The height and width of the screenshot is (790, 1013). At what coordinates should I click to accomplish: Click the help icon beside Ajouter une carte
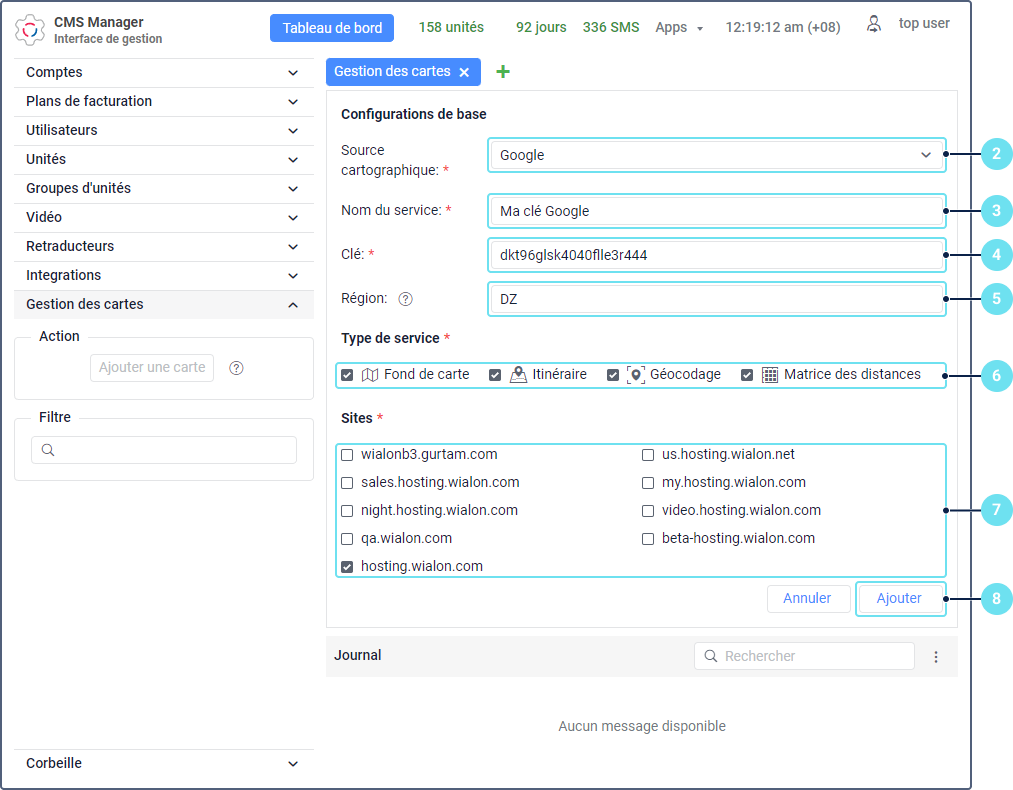point(236,368)
